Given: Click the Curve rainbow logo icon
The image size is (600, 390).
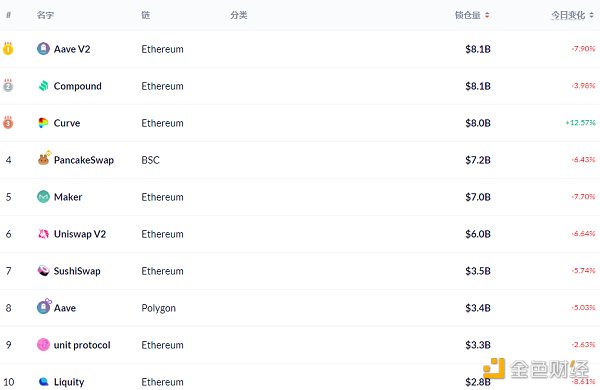Looking at the screenshot, I should 43,123.
